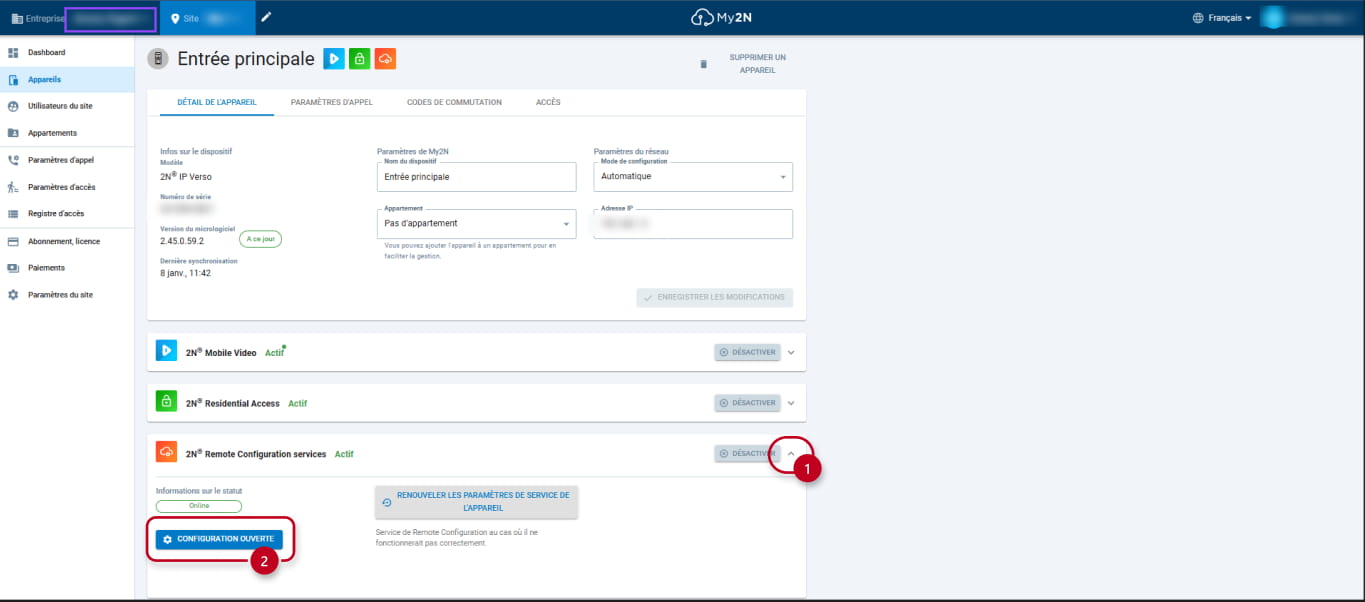Click the orange cloud header badge
Viewport: 1365px width, 602px height.
coord(385,59)
